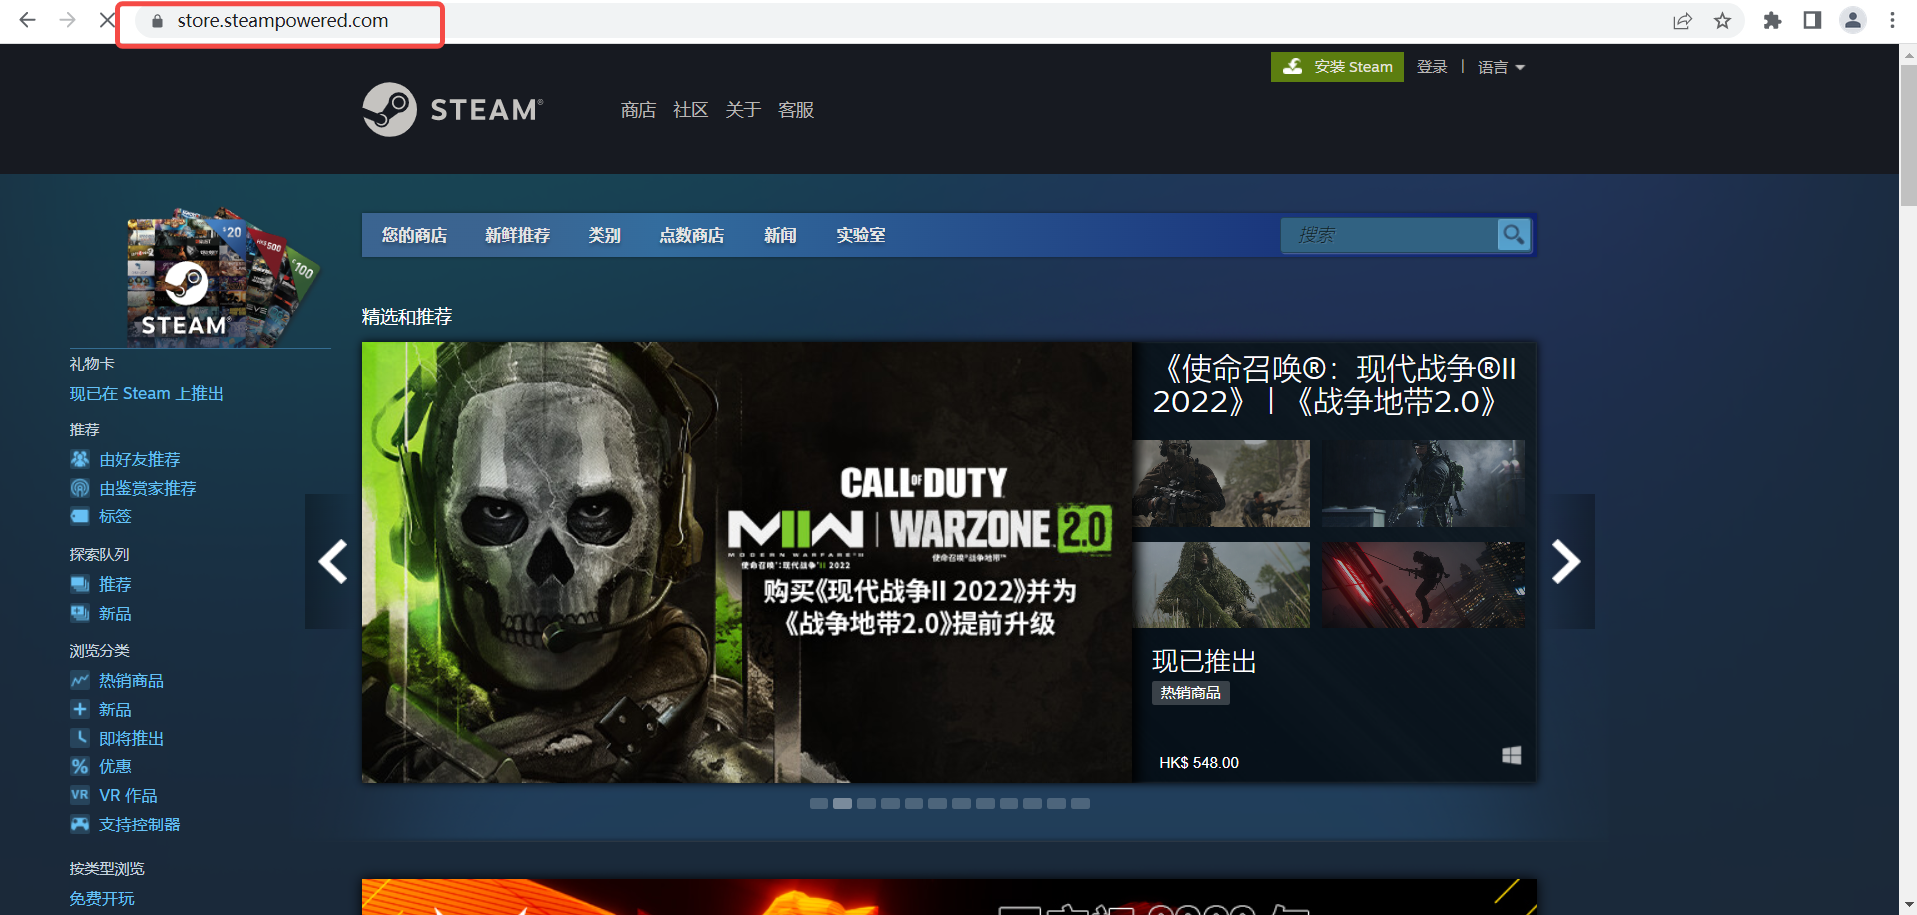Click the browser forward arrow

pyautogui.click(x=67, y=20)
